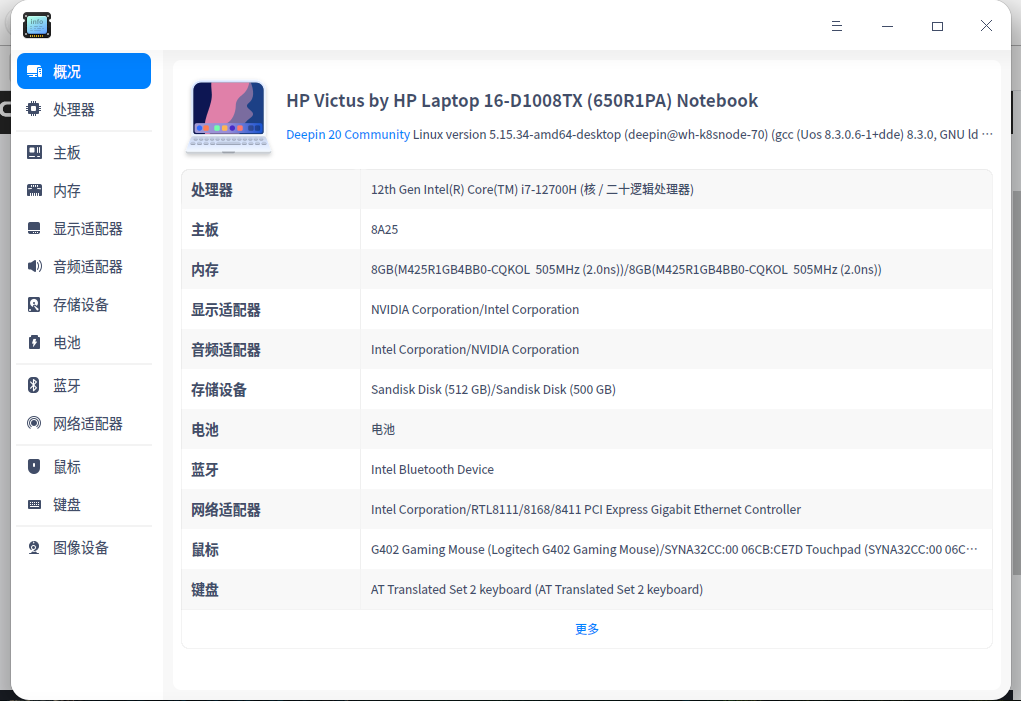
Task: Click the 主板 row label in table
Action: 204,230
